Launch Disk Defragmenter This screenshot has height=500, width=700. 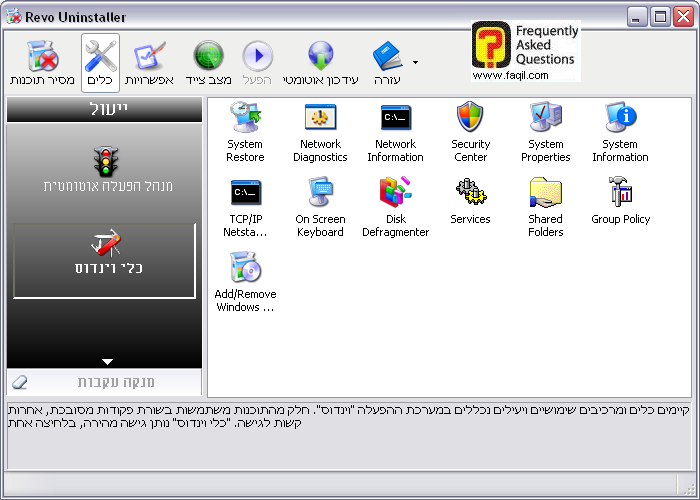(x=396, y=207)
